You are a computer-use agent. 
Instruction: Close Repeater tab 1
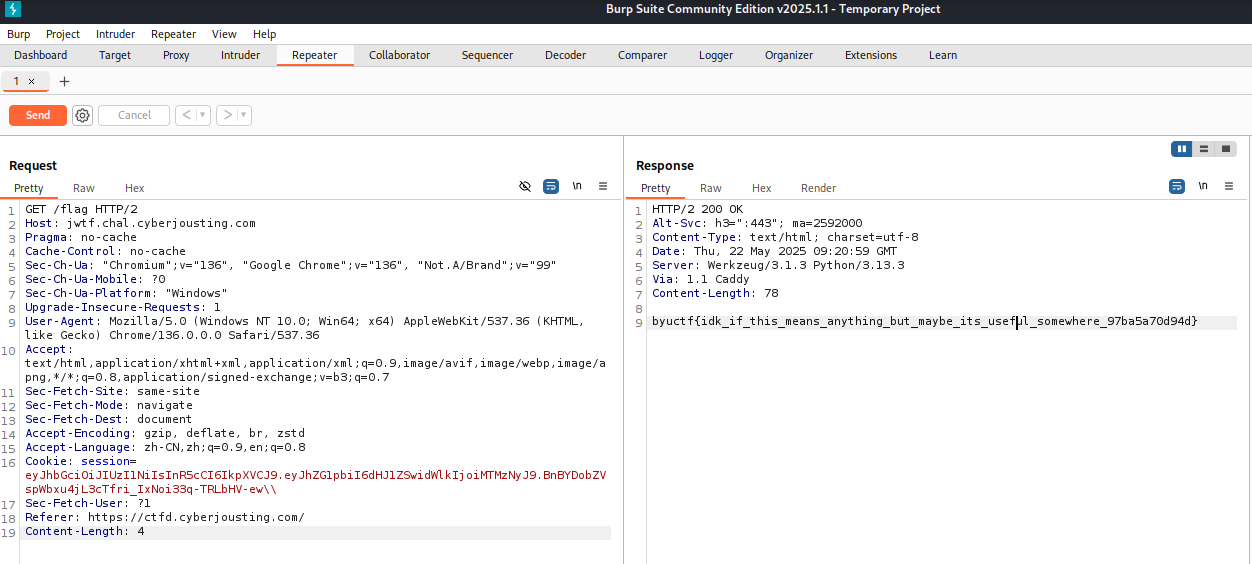pyautogui.click(x=31, y=81)
